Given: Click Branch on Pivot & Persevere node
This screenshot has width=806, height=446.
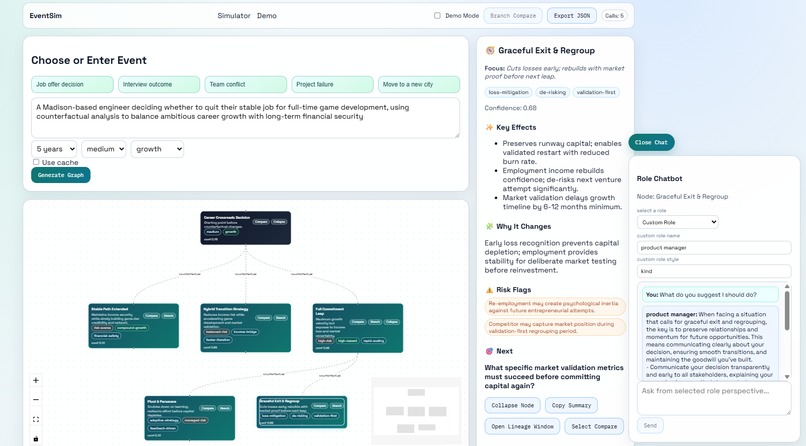Looking at the screenshot, I should (225, 408).
